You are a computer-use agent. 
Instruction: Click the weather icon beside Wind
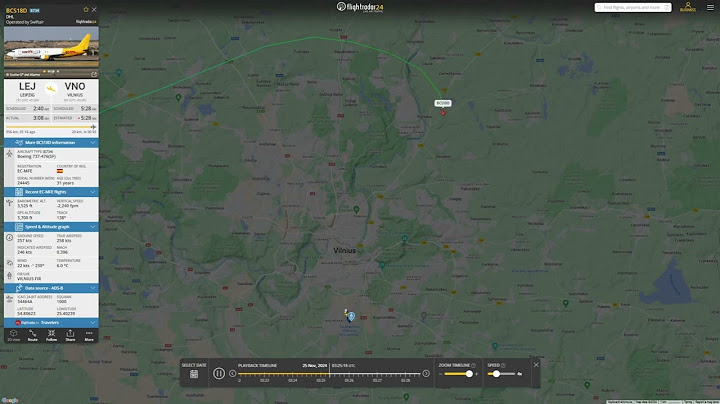click(x=10, y=263)
